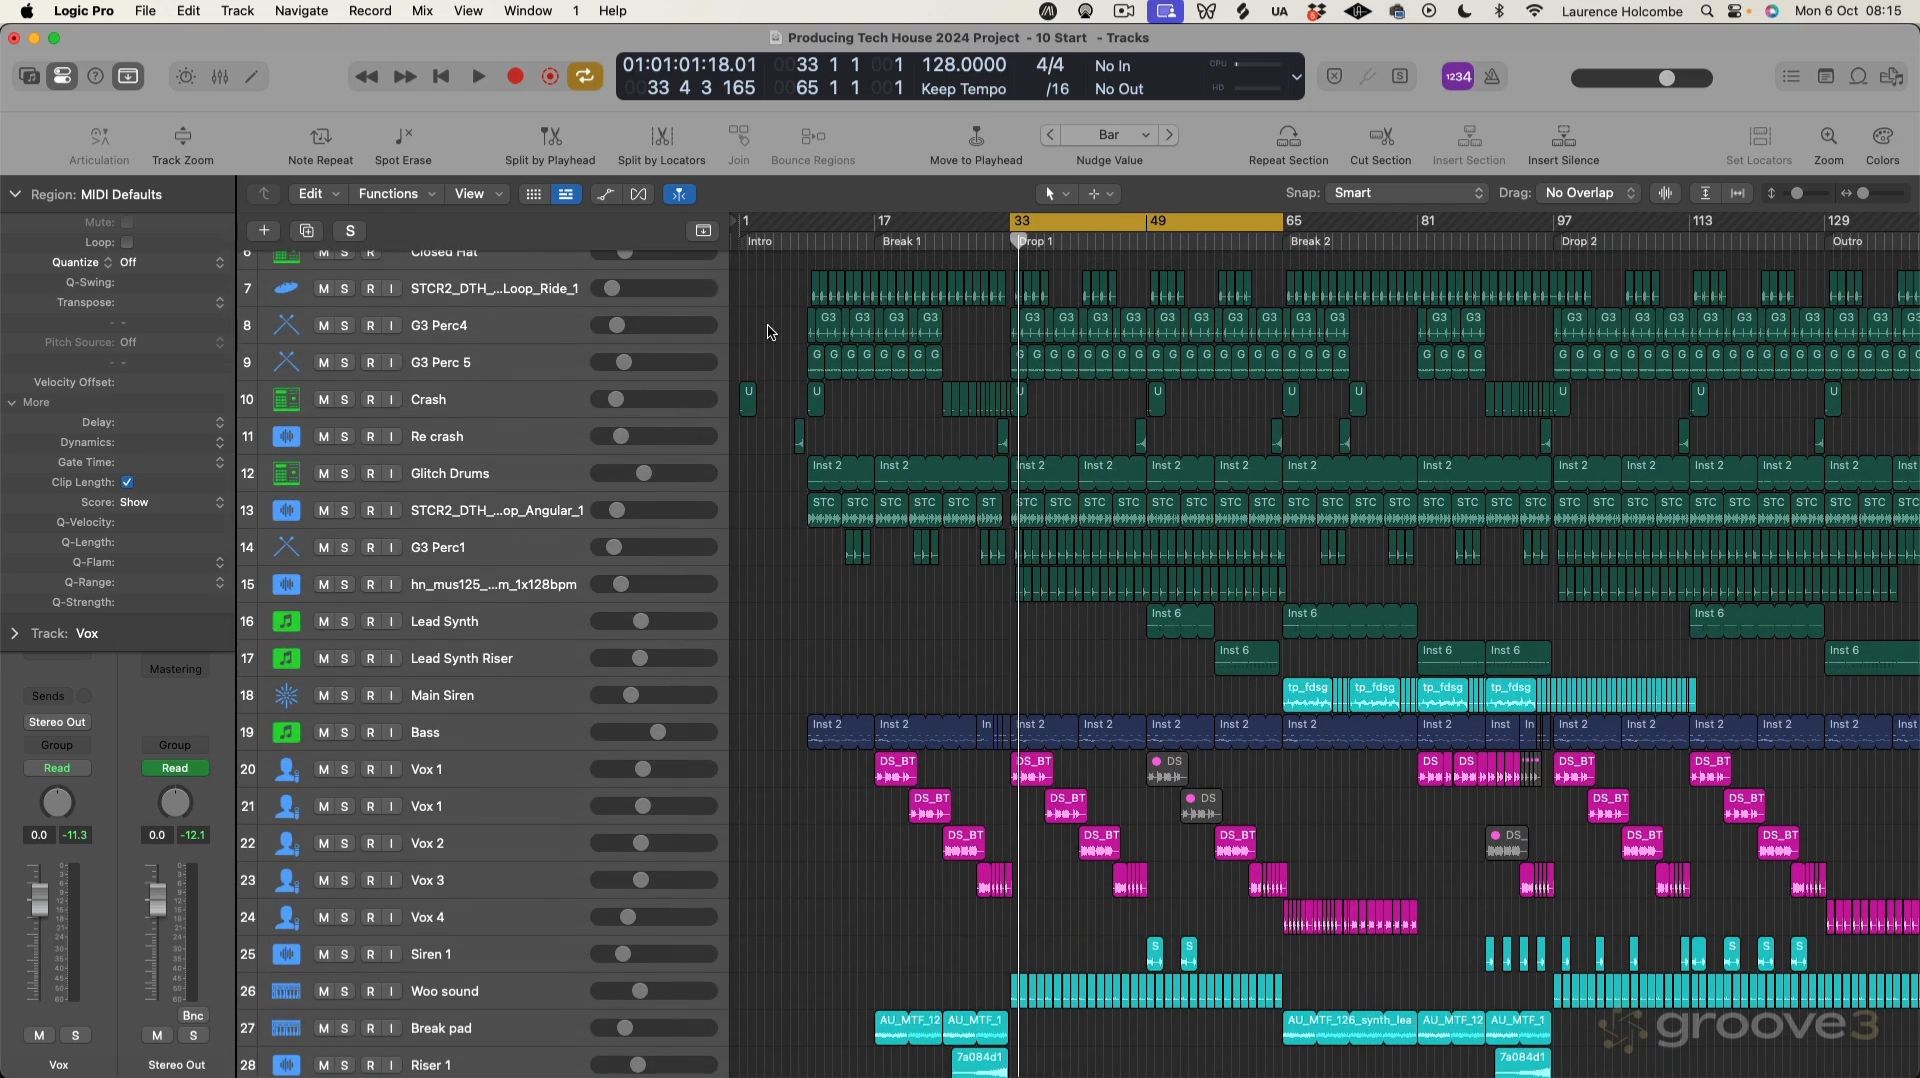This screenshot has height=1078, width=1920.
Task: Open the Functions menu in the tracks area
Action: [396, 194]
